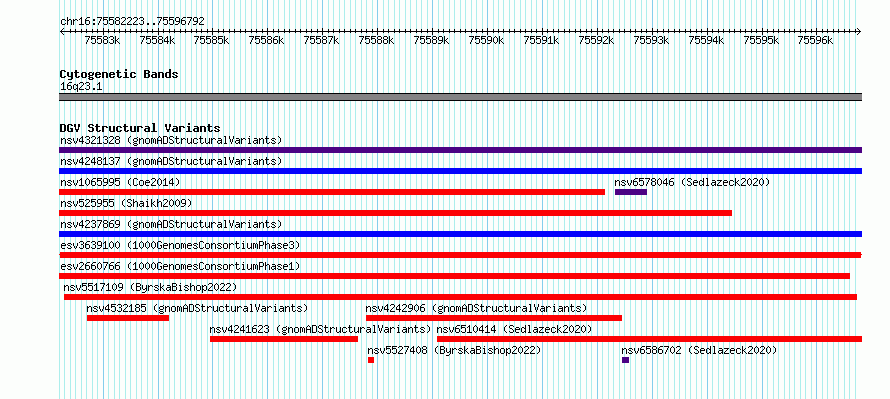Click the nsv4248137 gnomAD variant label
Viewport: 890px width, 399px height.
171,161
